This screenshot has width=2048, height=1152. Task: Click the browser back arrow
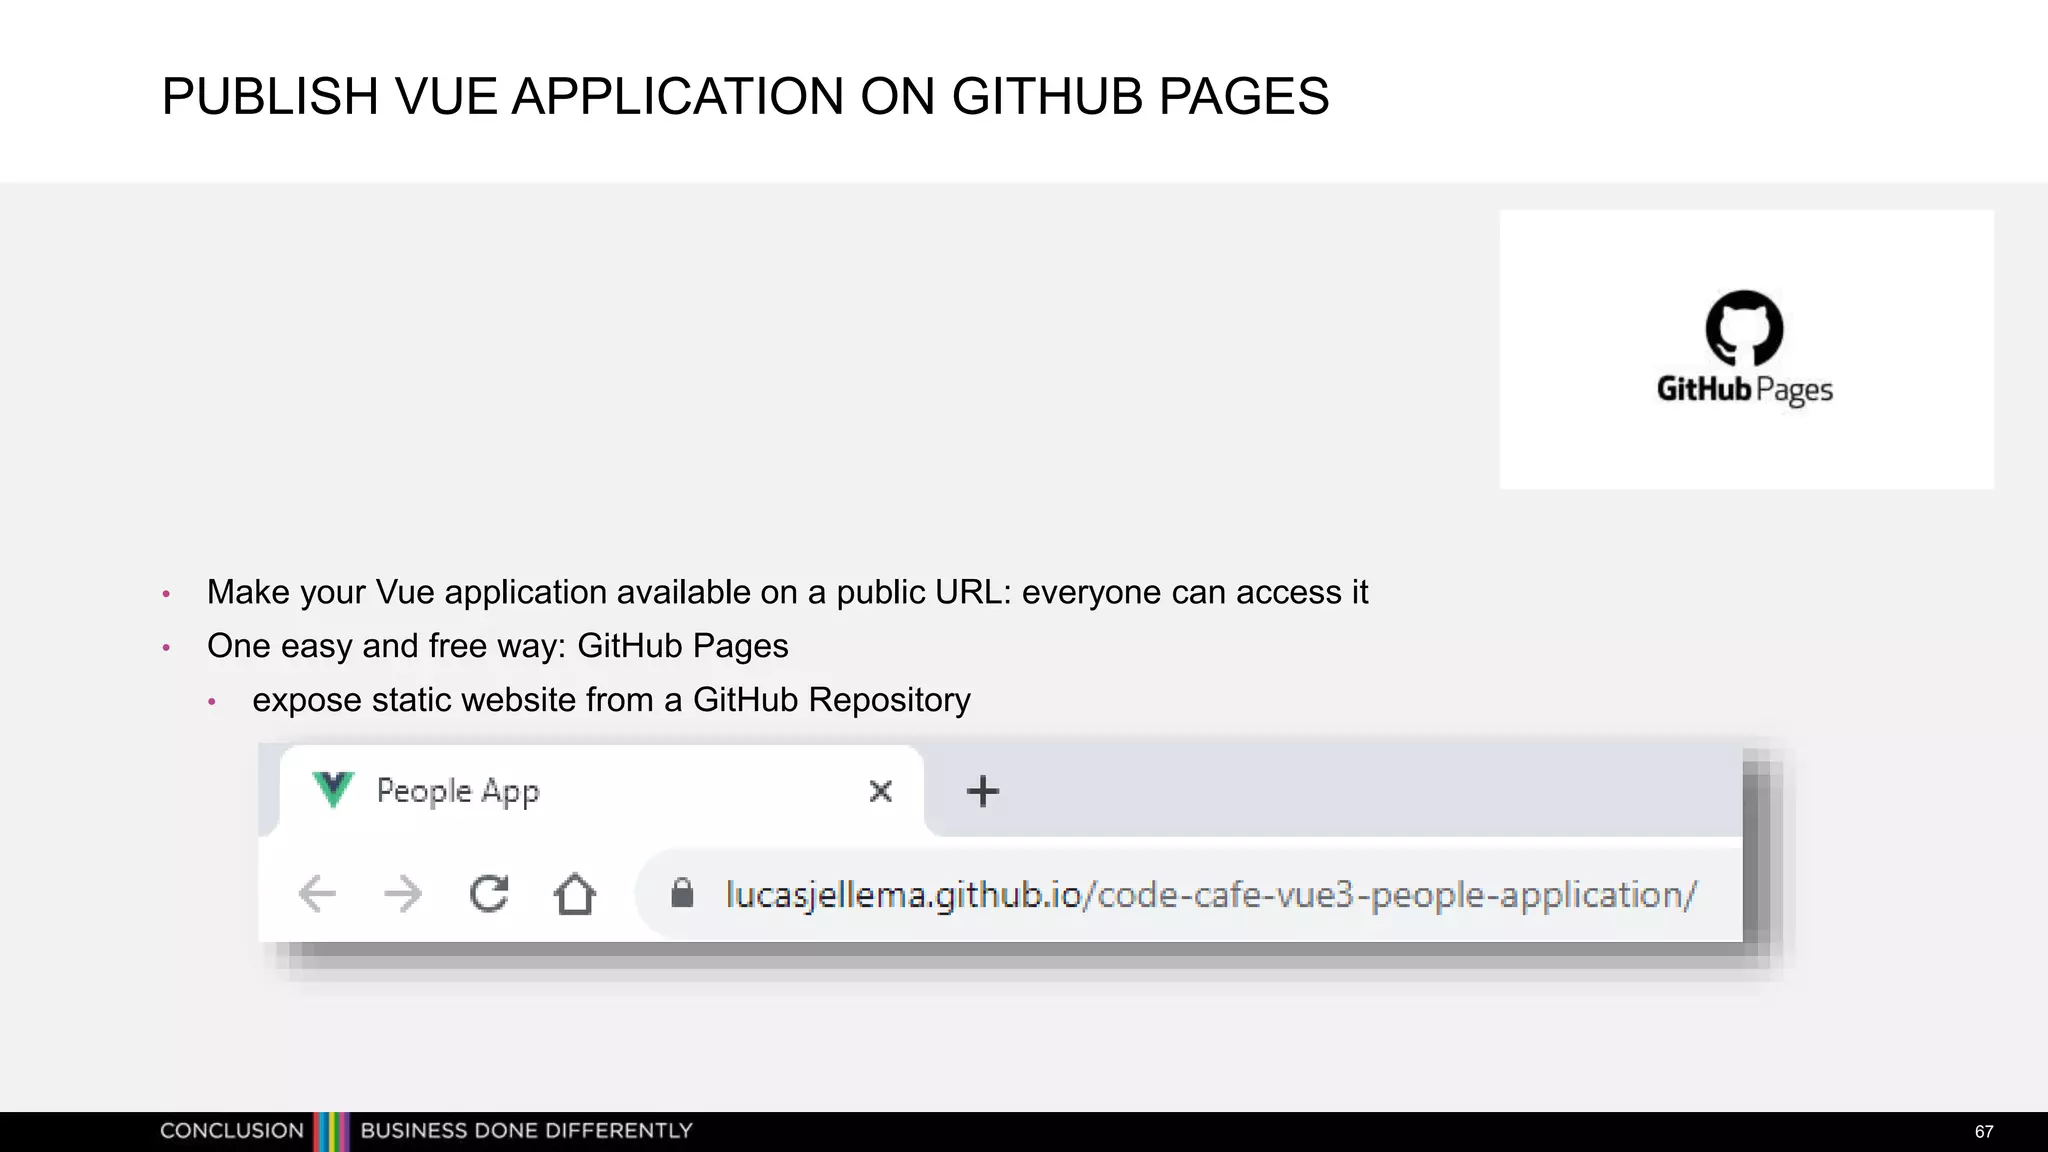317,893
